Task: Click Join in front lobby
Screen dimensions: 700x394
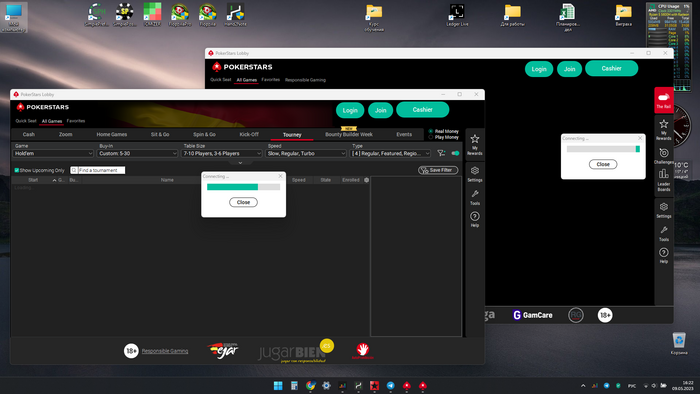Action: point(380,110)
